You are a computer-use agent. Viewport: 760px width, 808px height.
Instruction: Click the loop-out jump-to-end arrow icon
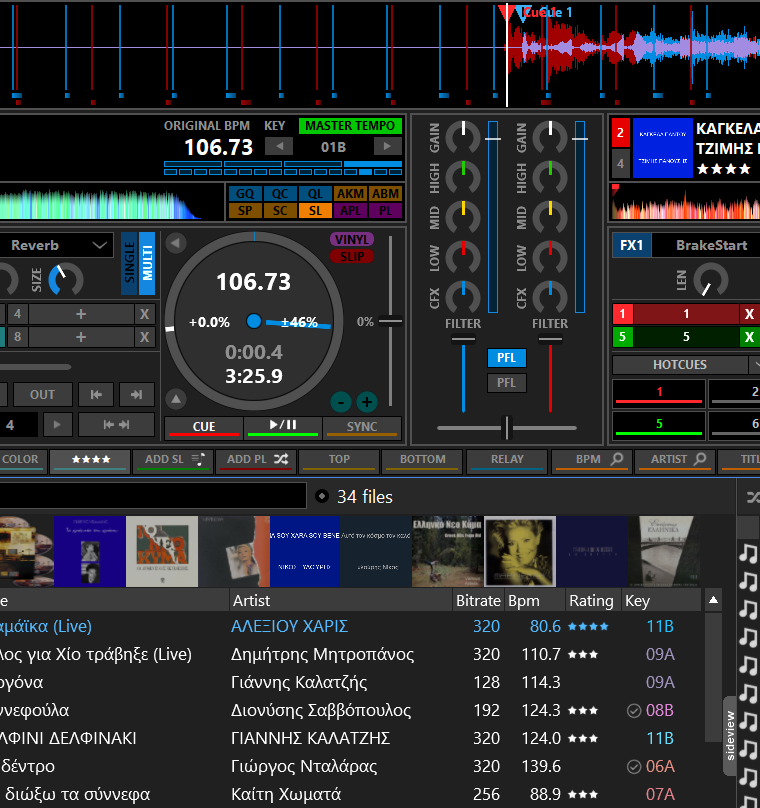point(137,394)
